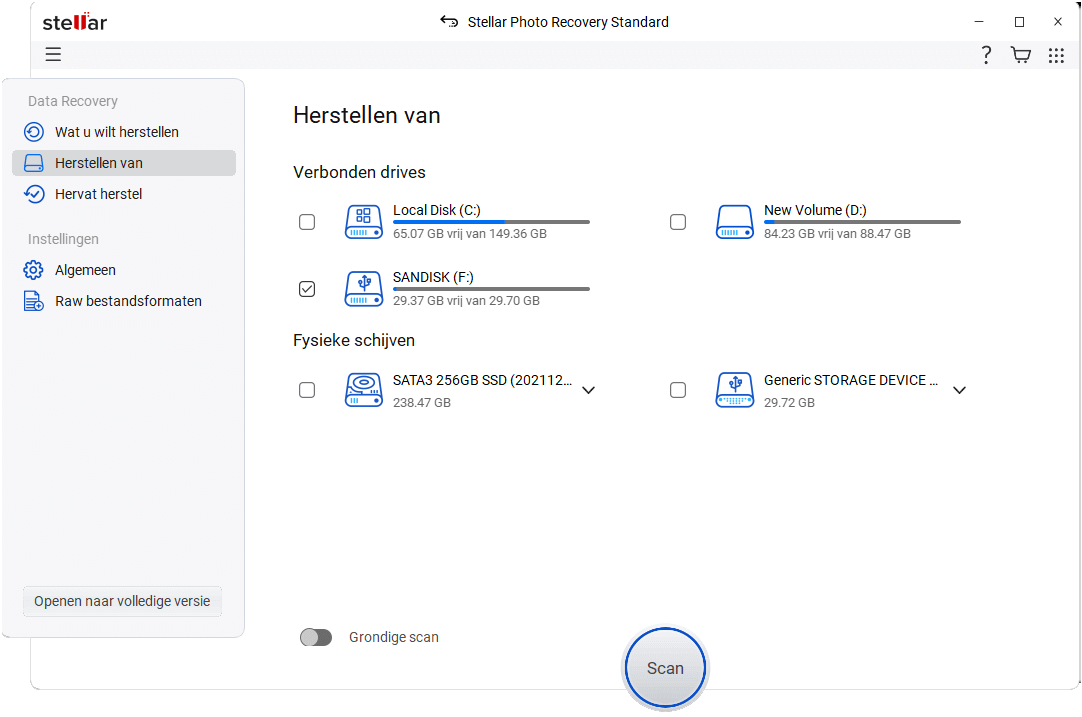Expand the SATA3 256GB SSD details

pos(589,390)
